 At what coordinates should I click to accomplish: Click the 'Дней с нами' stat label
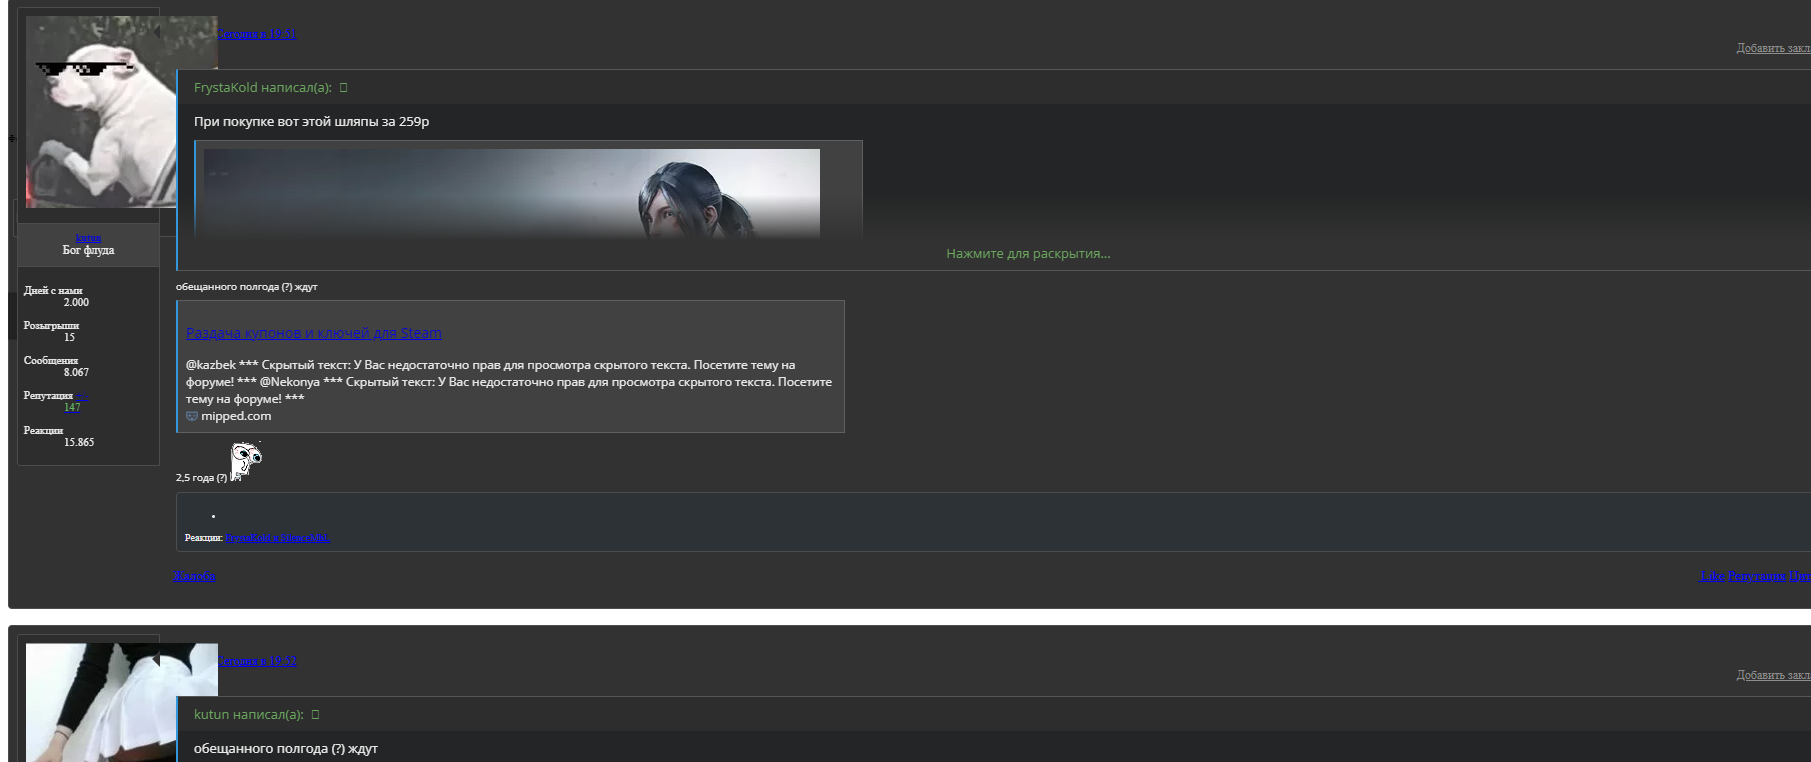pyautogui.click(x=53, y=291)
